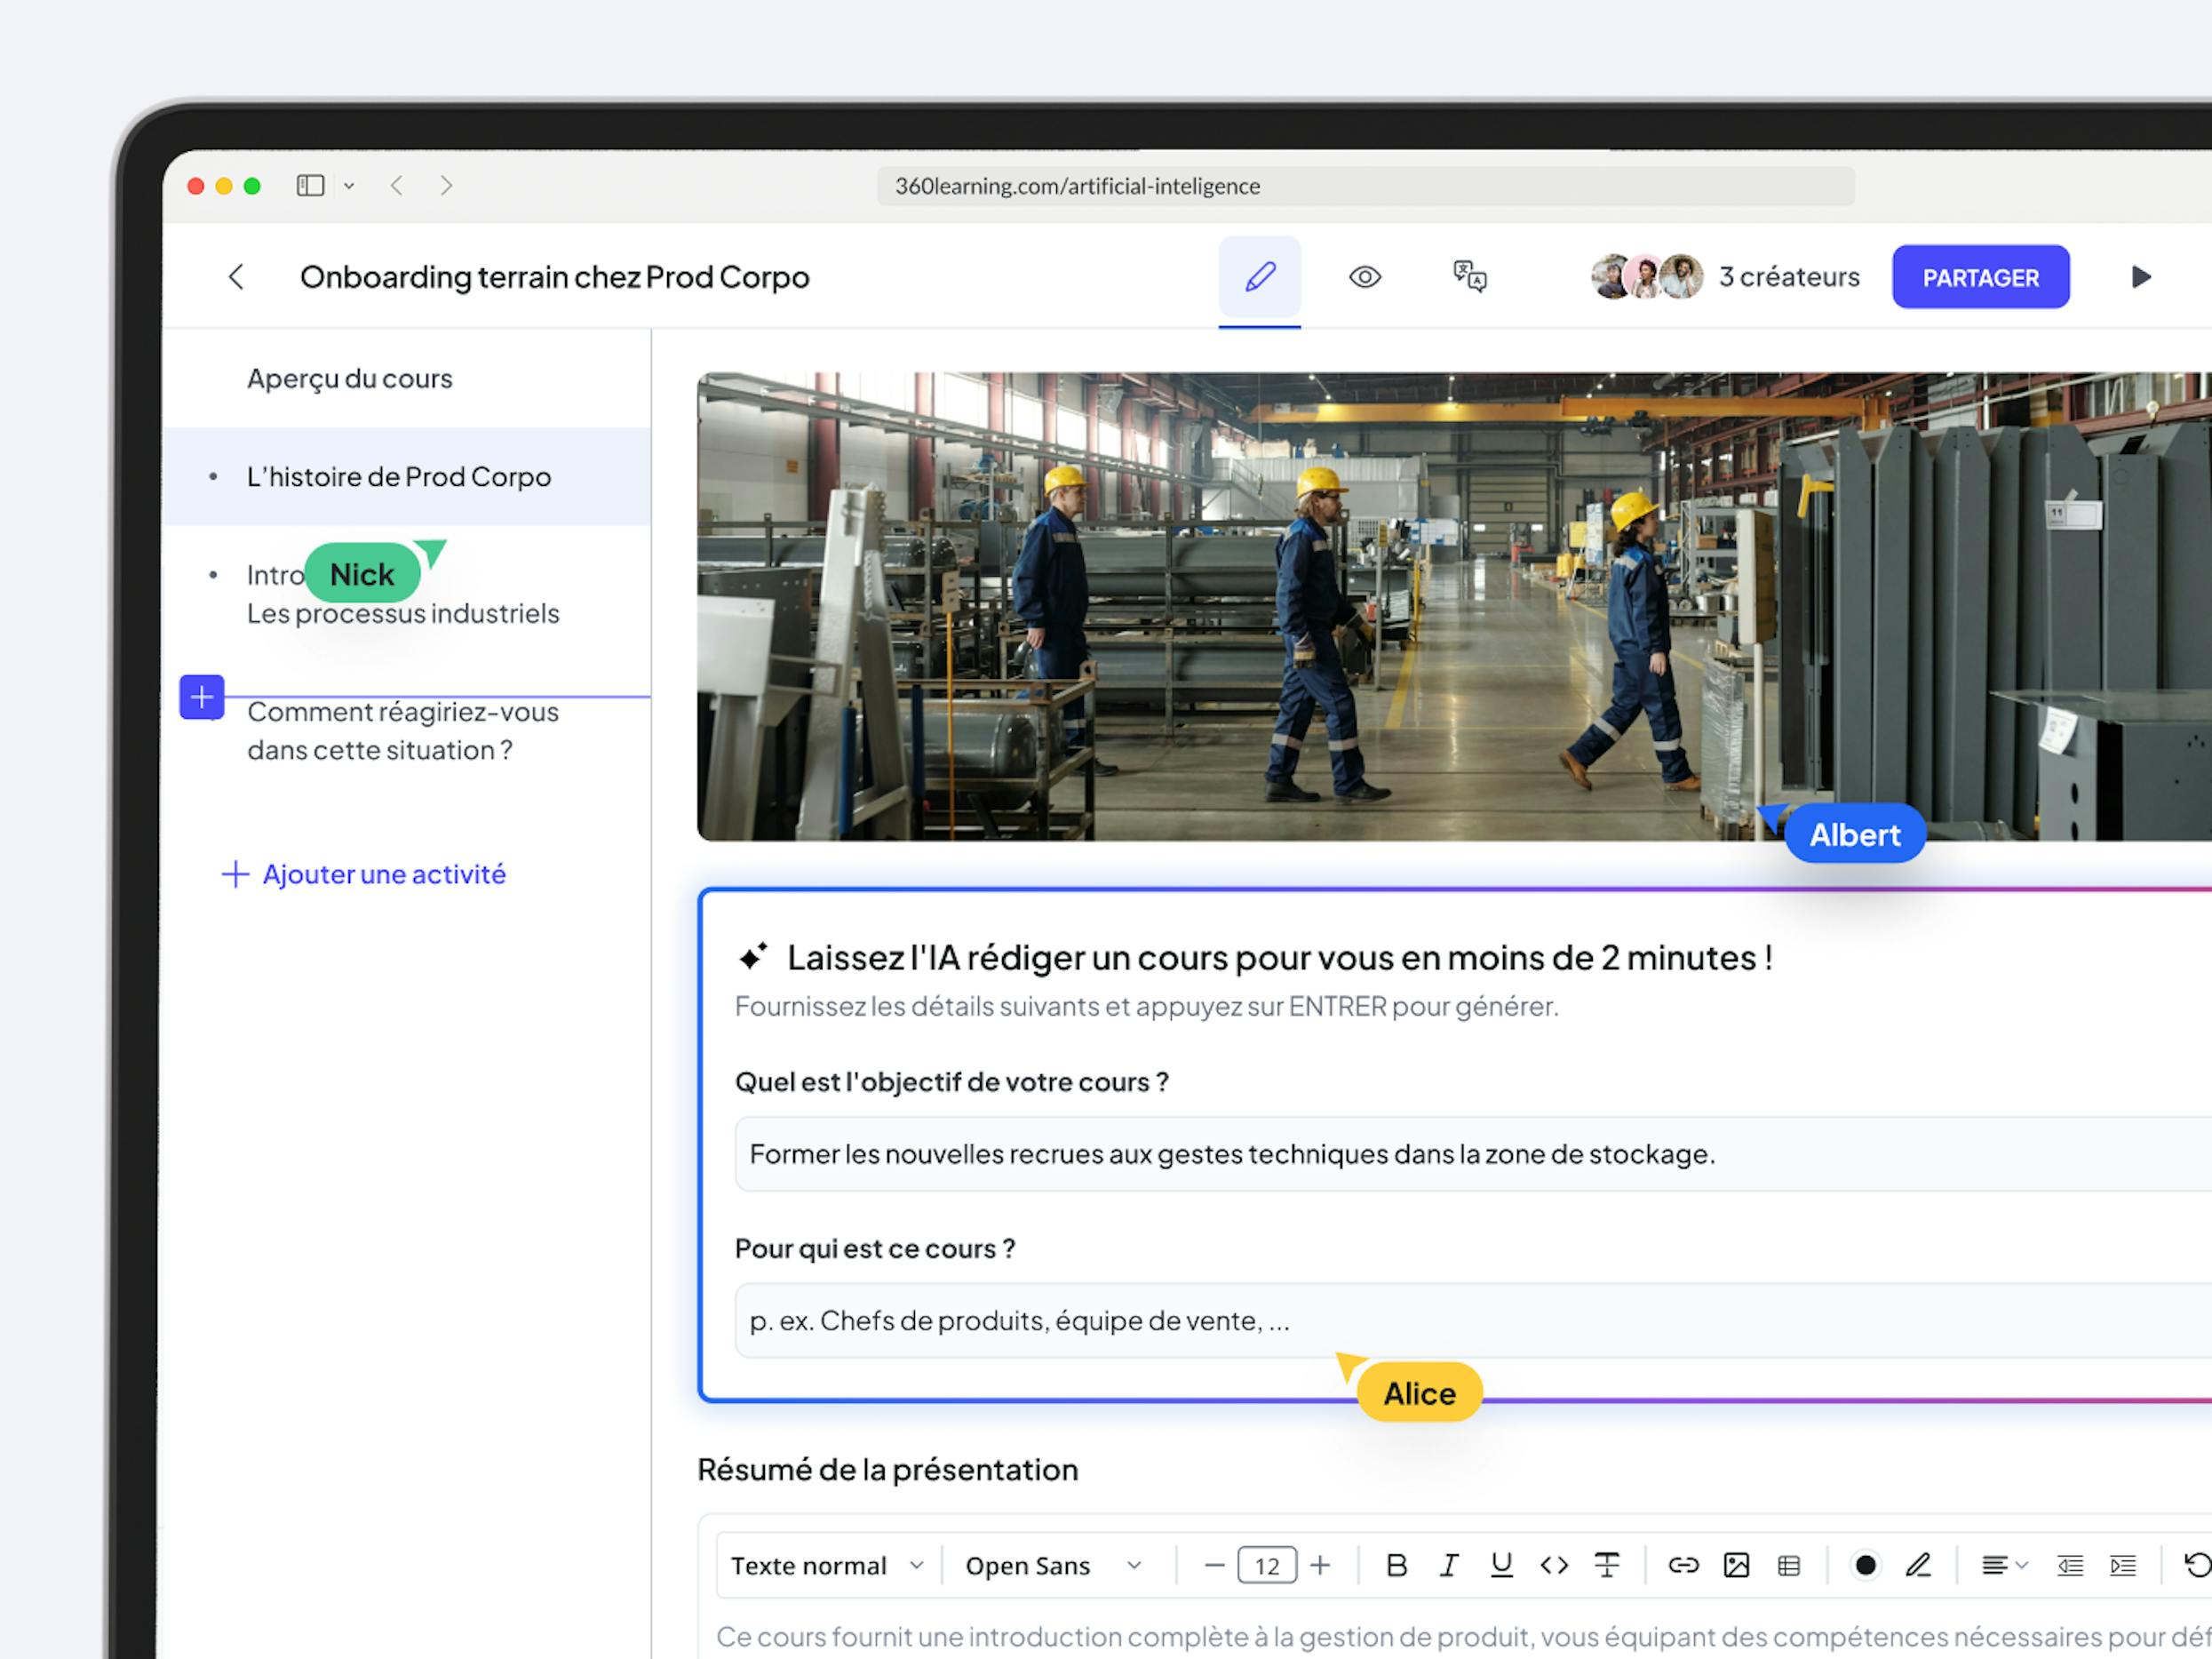Screen dimensions: 2212x1659
Task: Click the play button next to Partager
Action: coord(2140,277)
